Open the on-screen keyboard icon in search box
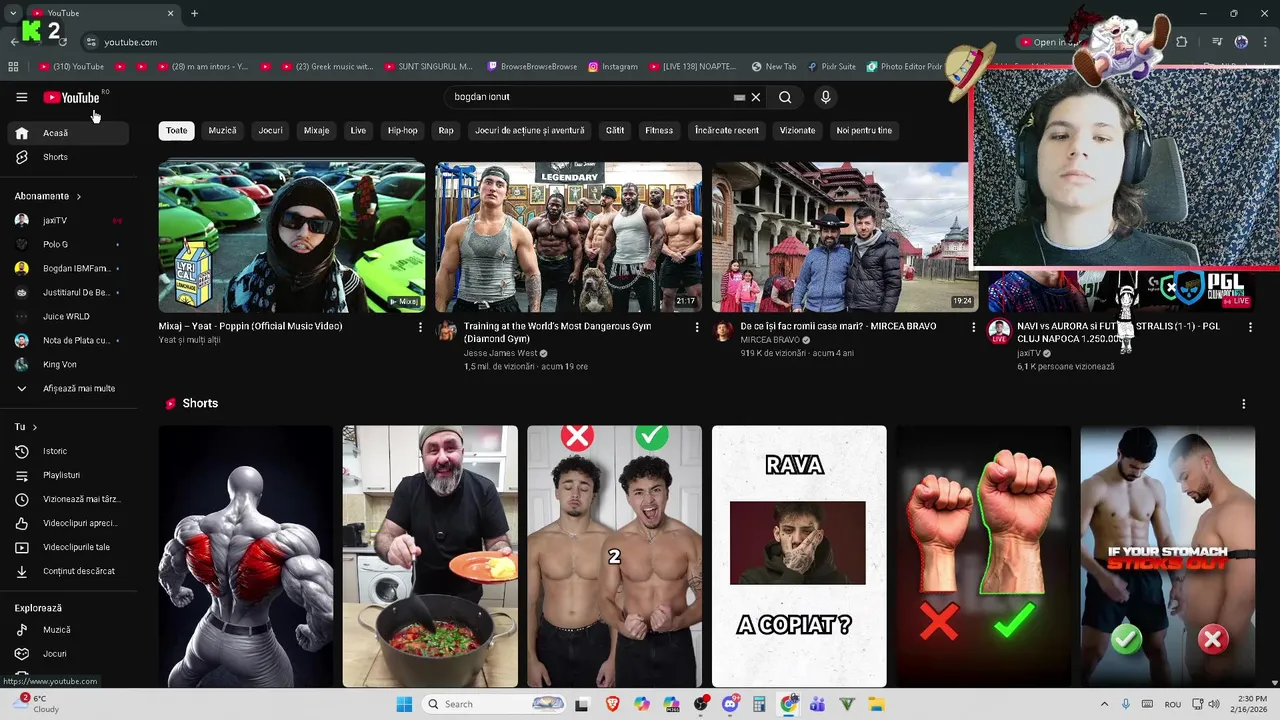Screen dimensions: 1280x720 (x=739, y=97)
